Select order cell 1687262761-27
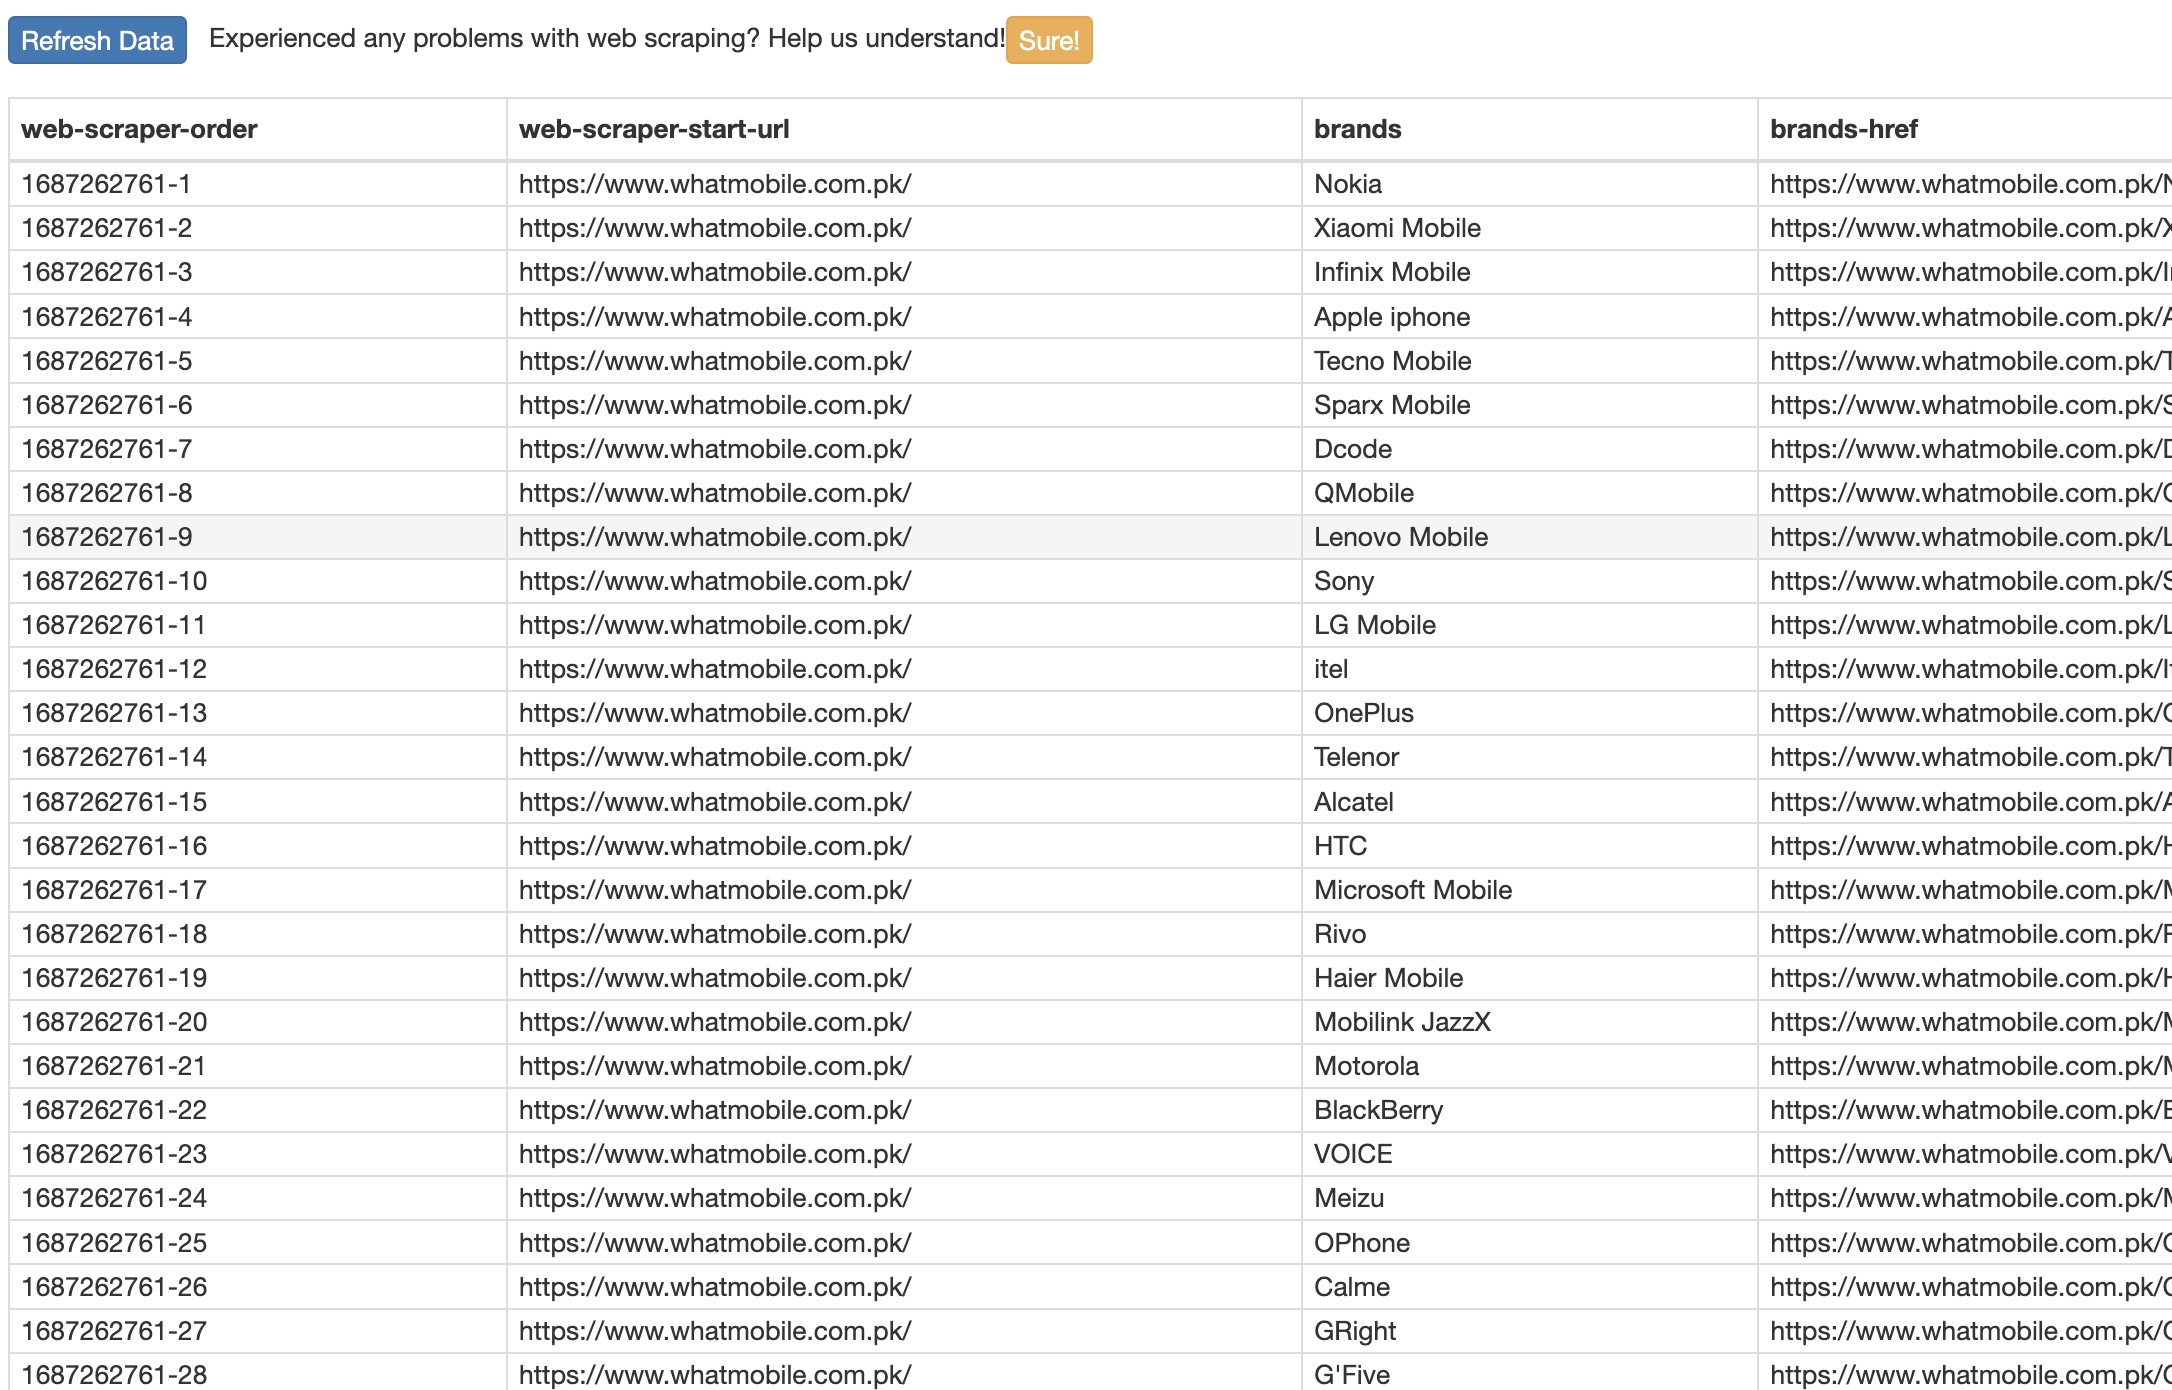 (258, 1331)
